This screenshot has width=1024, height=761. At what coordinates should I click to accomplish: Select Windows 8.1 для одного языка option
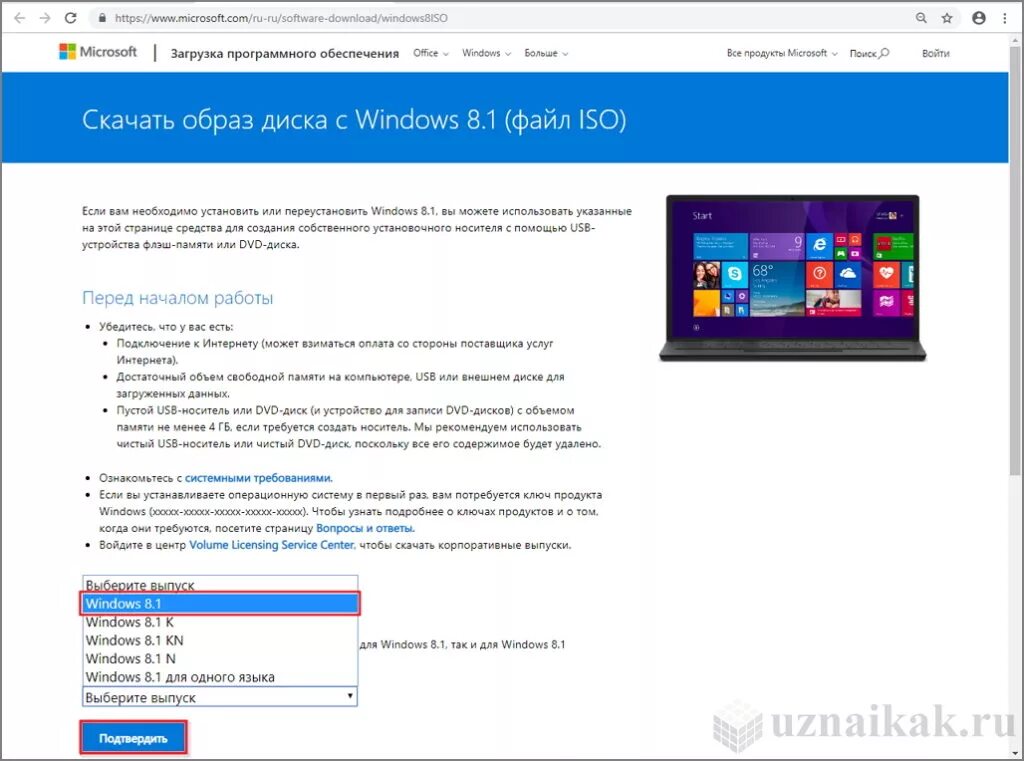(x=220, y=677)
